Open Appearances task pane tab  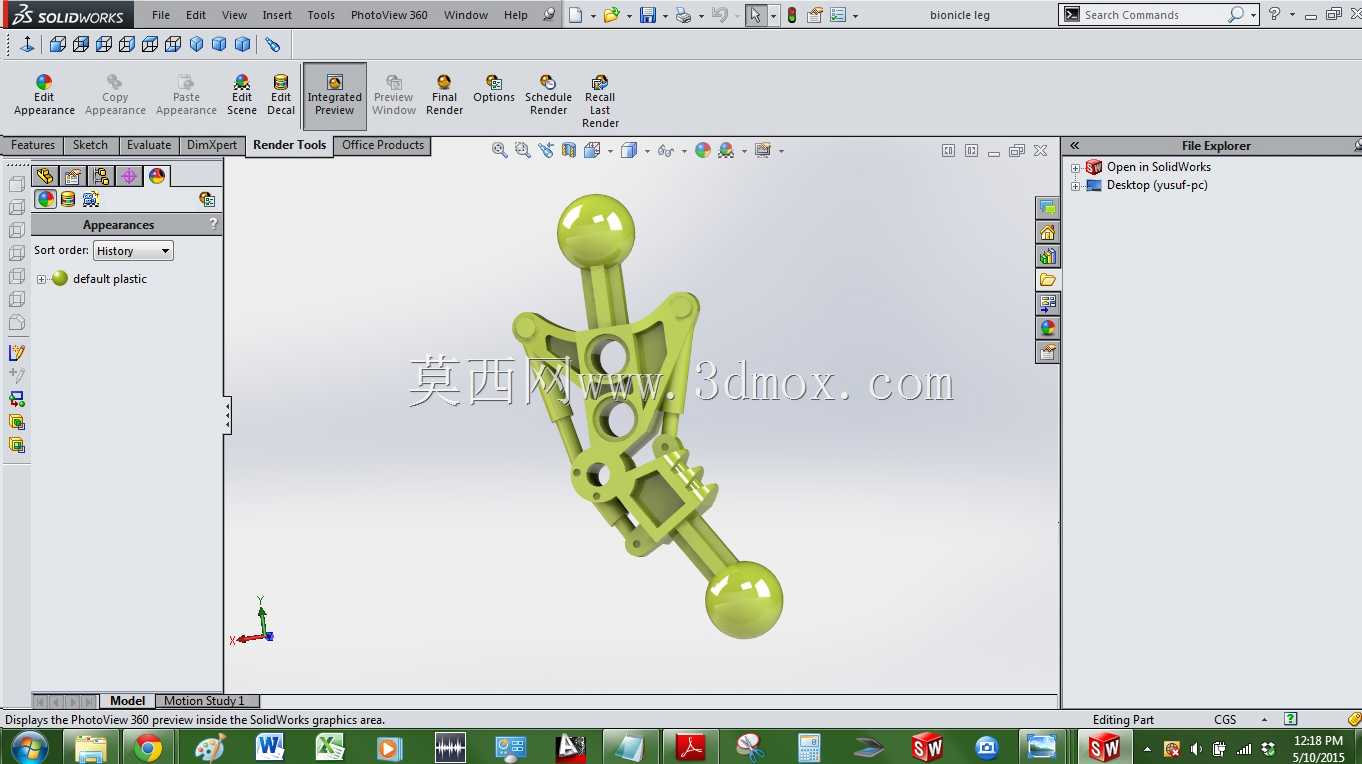(1047, 328)
